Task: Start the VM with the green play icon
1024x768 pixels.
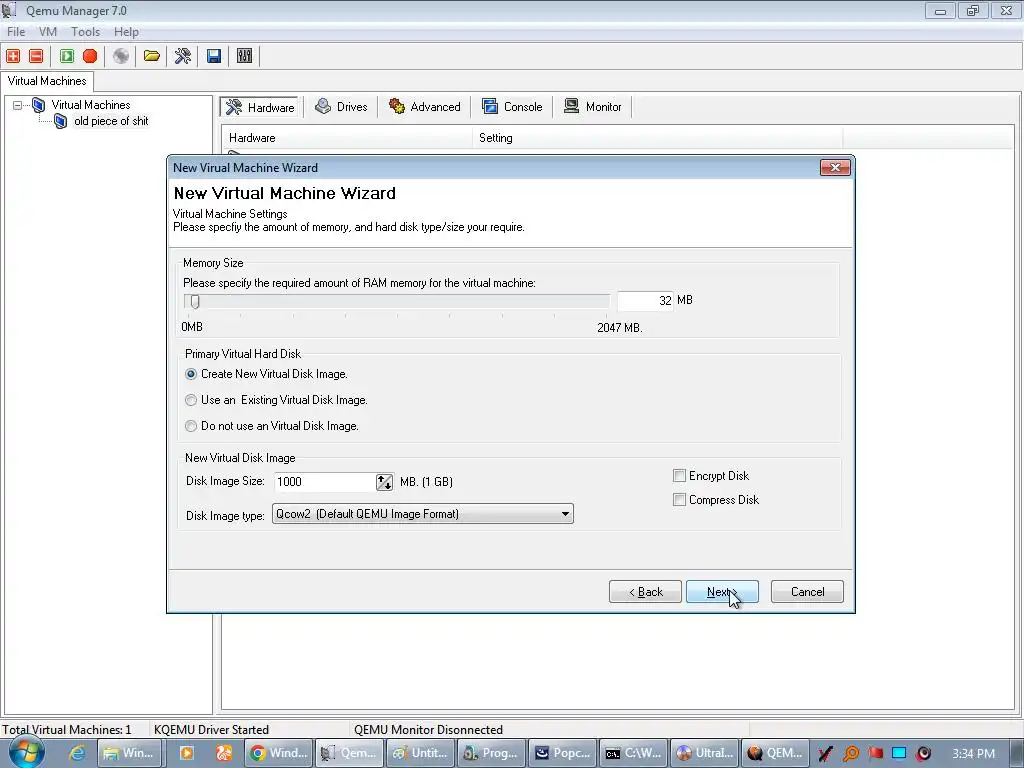Action: tap(67, 56)
